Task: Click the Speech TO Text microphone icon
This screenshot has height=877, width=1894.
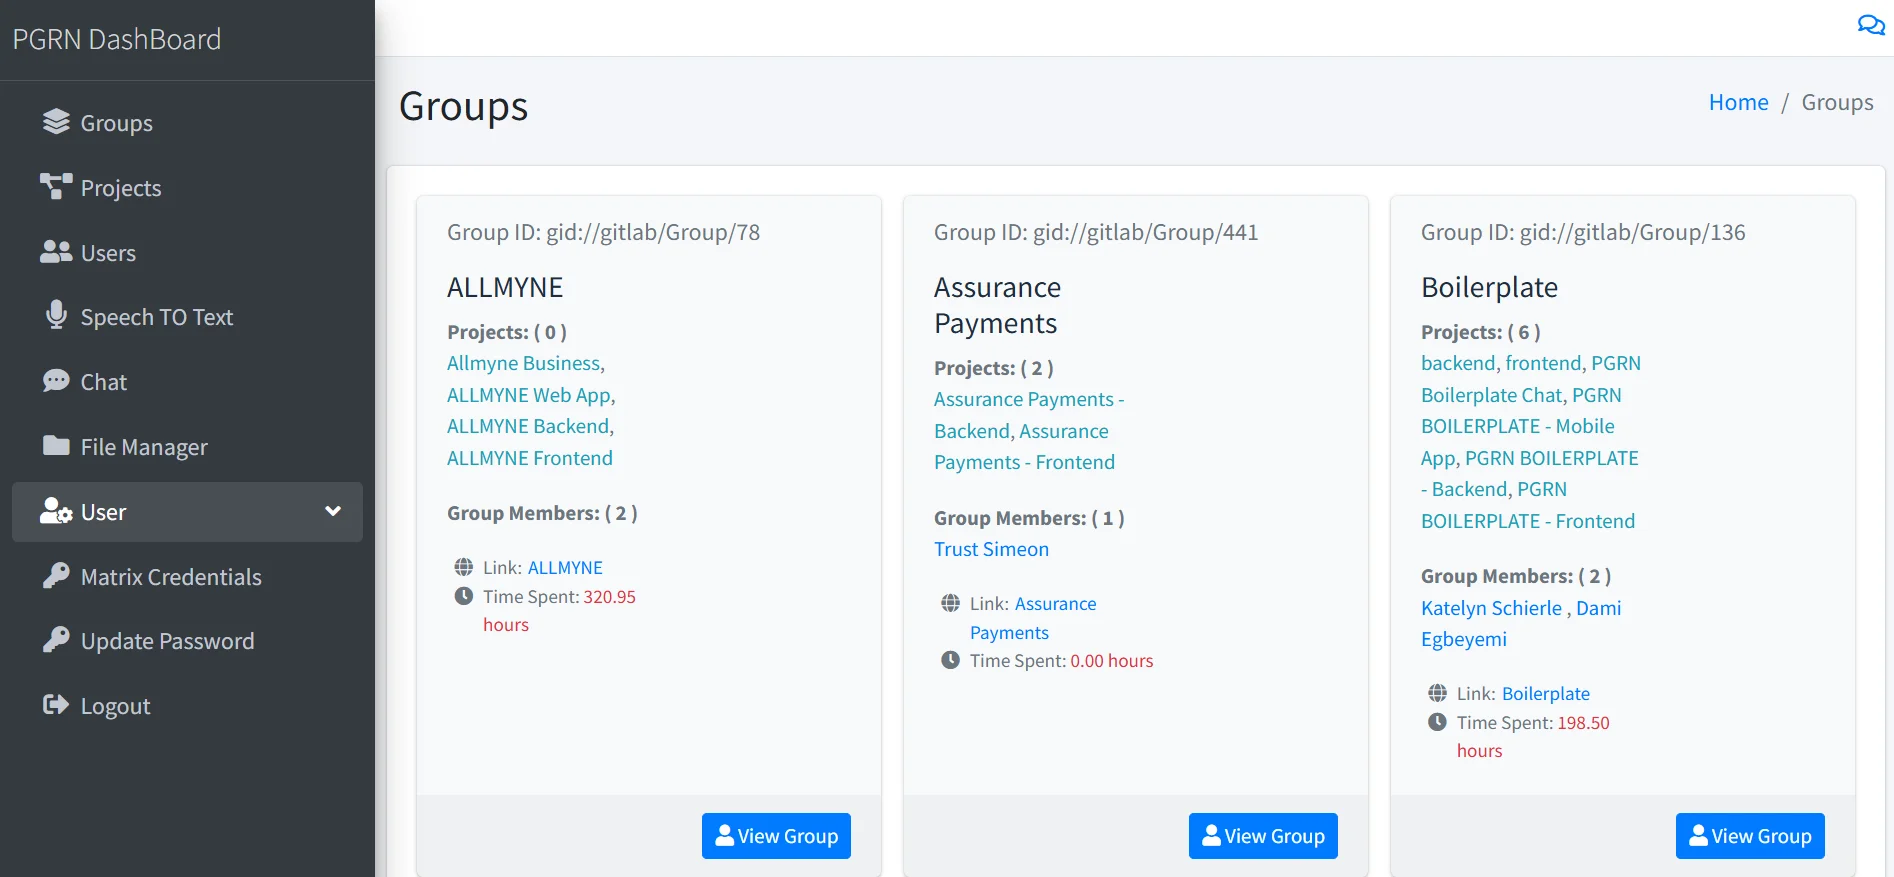Action: pos(56,316)
